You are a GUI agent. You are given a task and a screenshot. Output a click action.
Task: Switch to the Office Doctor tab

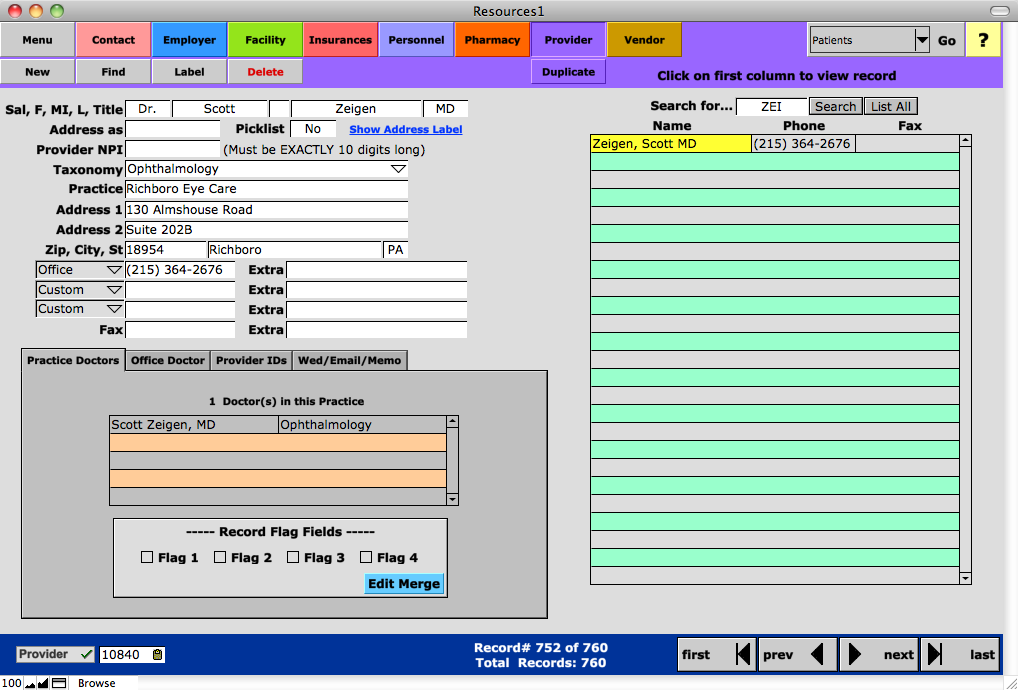(168, 360)
